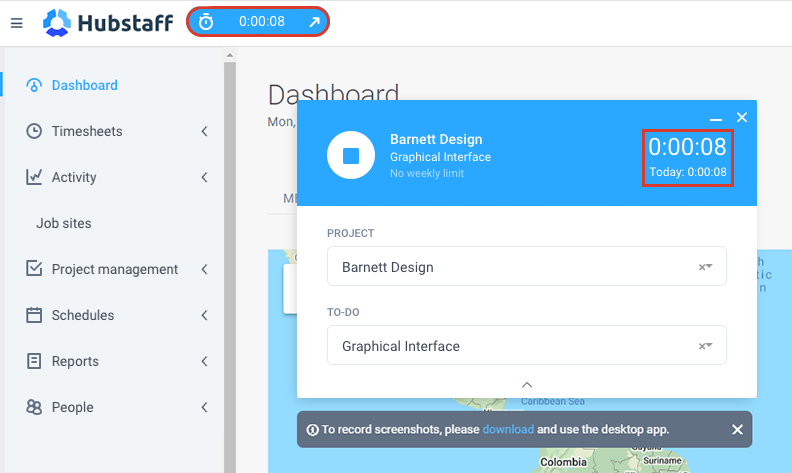
Task: Stop the running timer
Action: pyautogui.click(x=351, y=155)
